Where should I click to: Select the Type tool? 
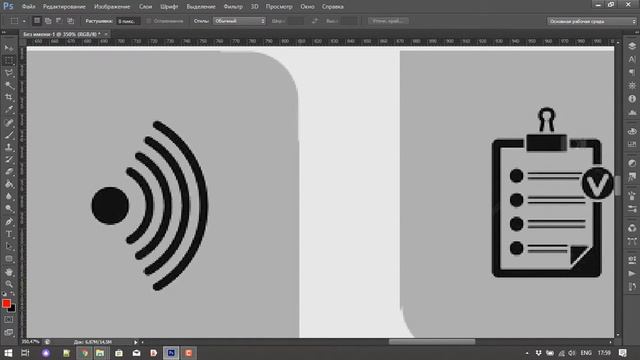(x=9, y=234)
